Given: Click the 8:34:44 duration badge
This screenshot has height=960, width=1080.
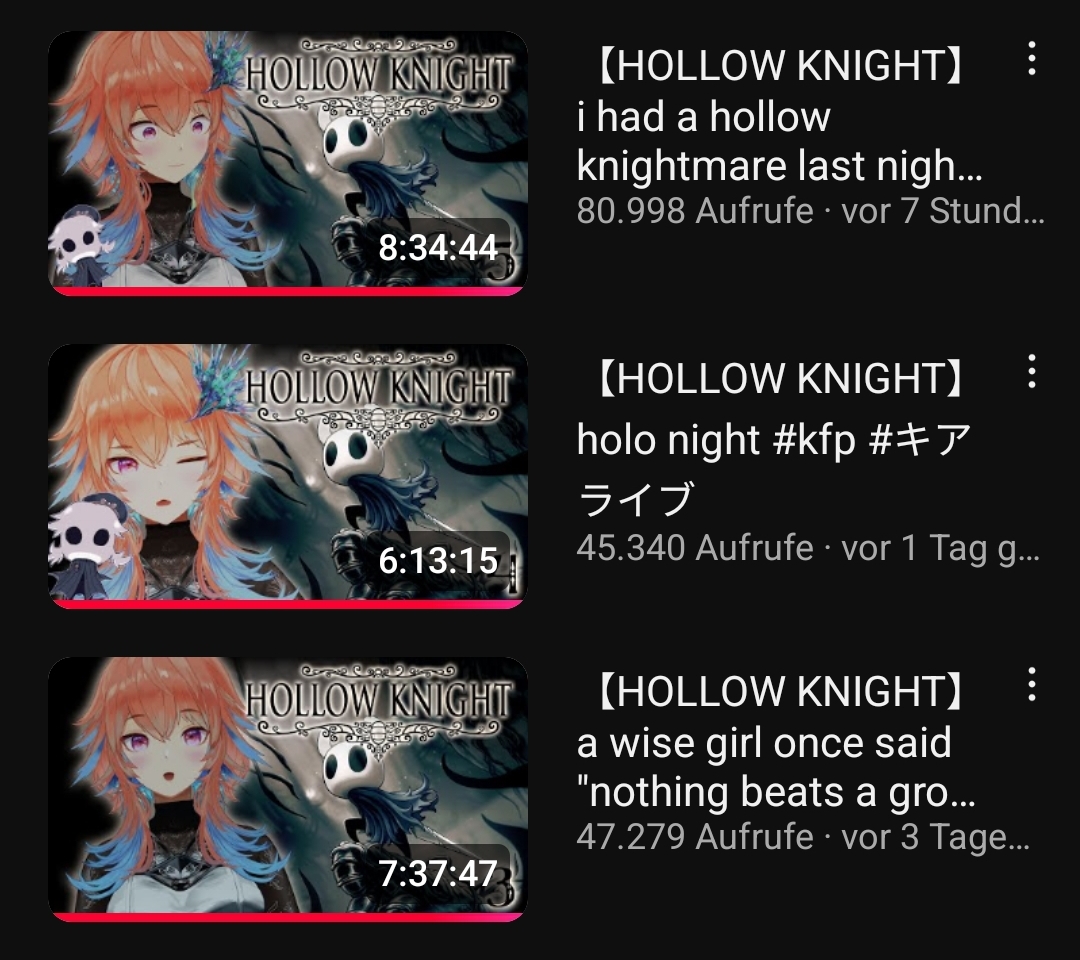Looking at the screenshot, I should coord(438,247).
